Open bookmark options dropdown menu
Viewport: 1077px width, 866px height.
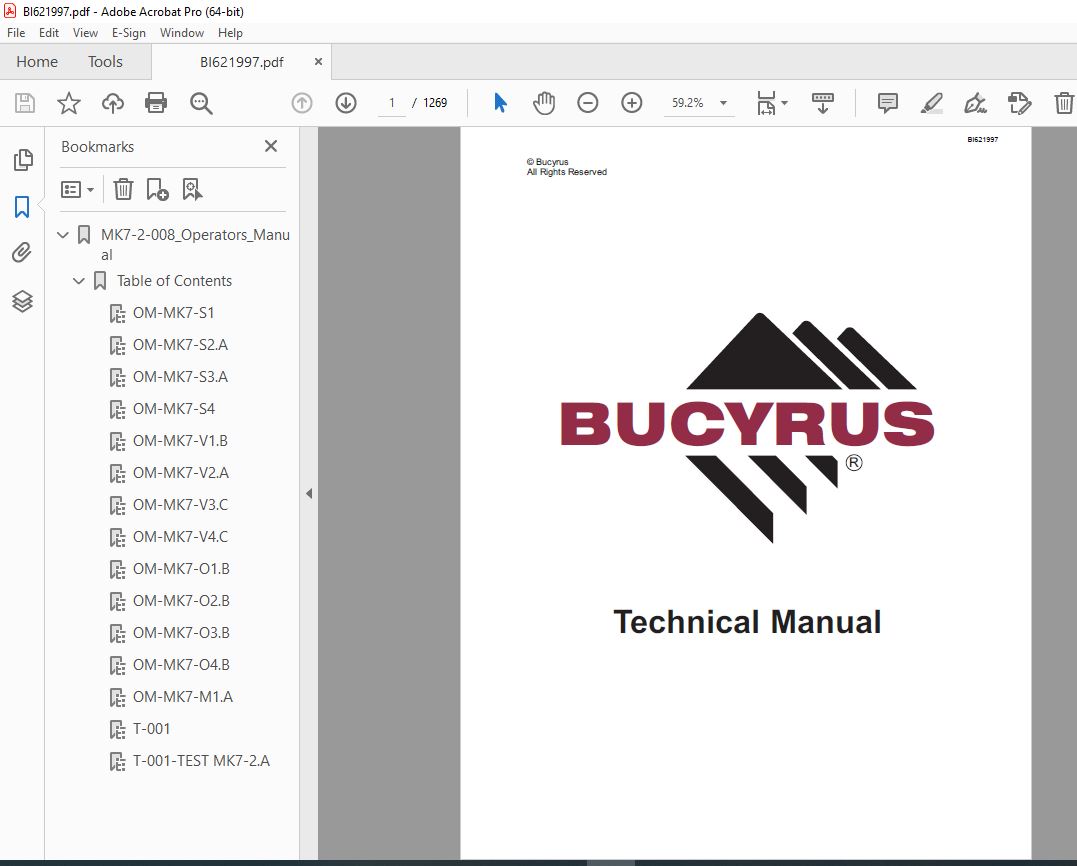[x=78, y=189]
